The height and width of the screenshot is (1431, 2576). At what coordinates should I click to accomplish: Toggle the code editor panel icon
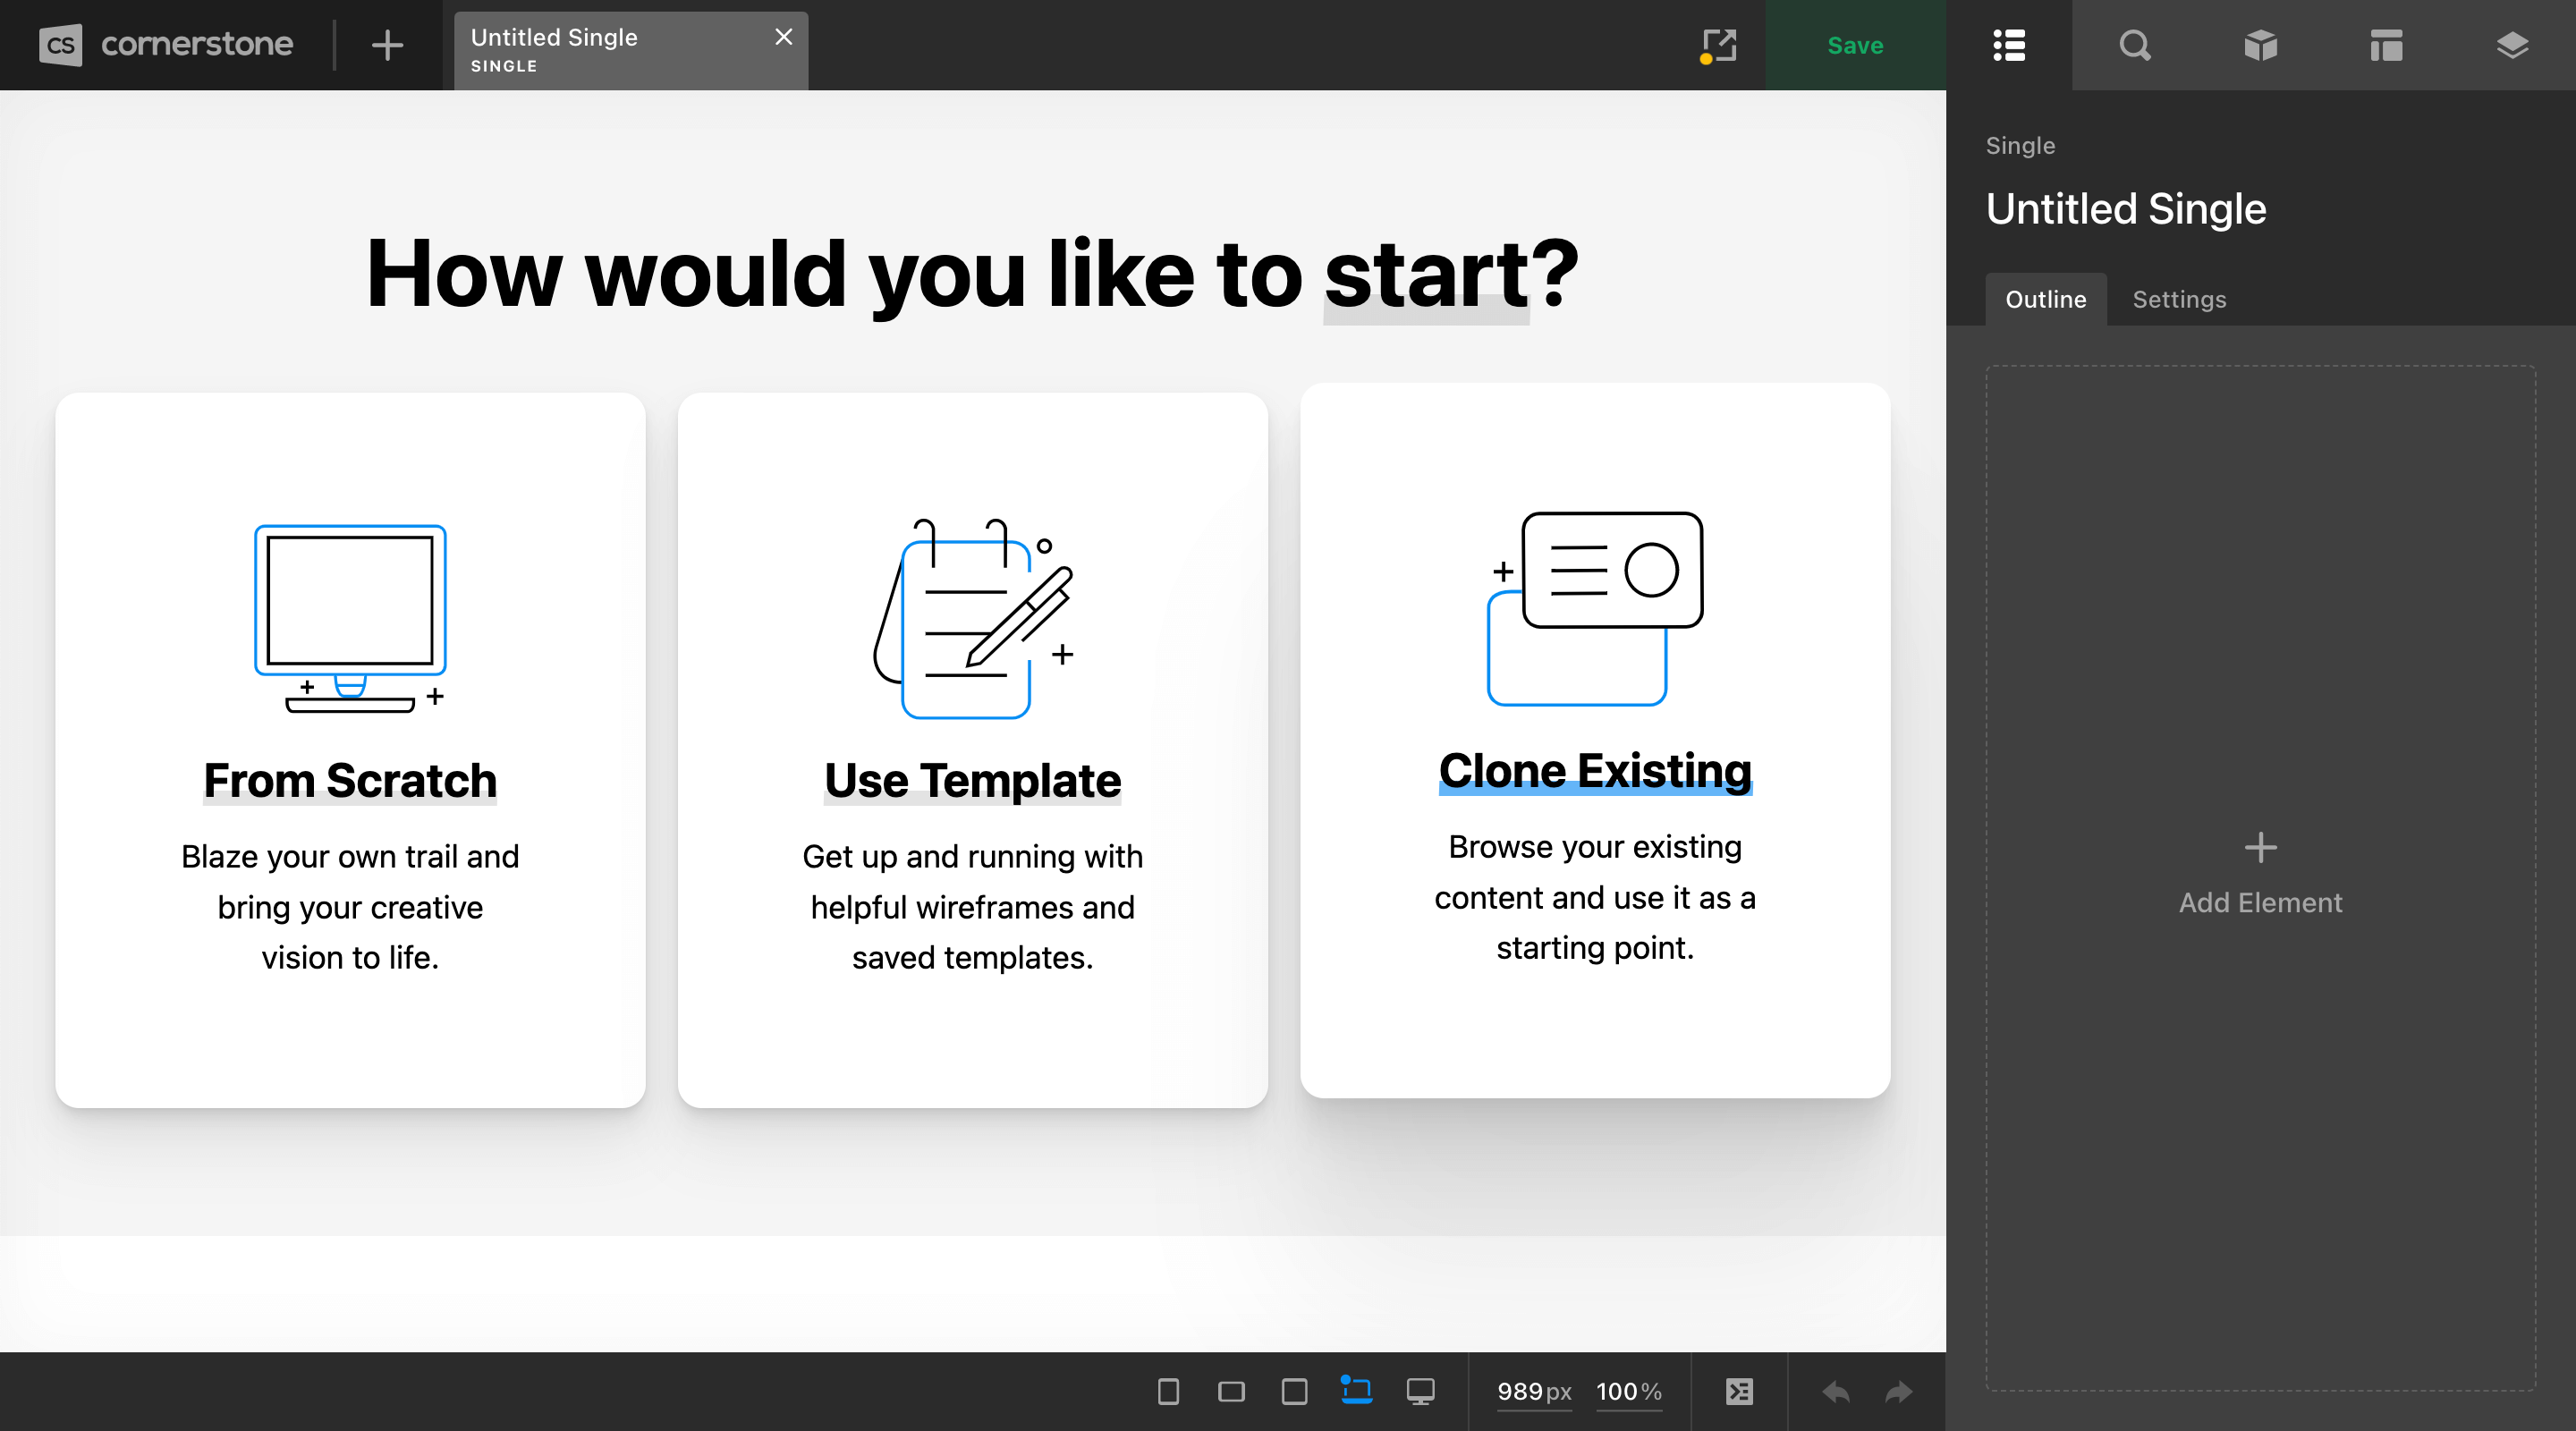1739,1391
